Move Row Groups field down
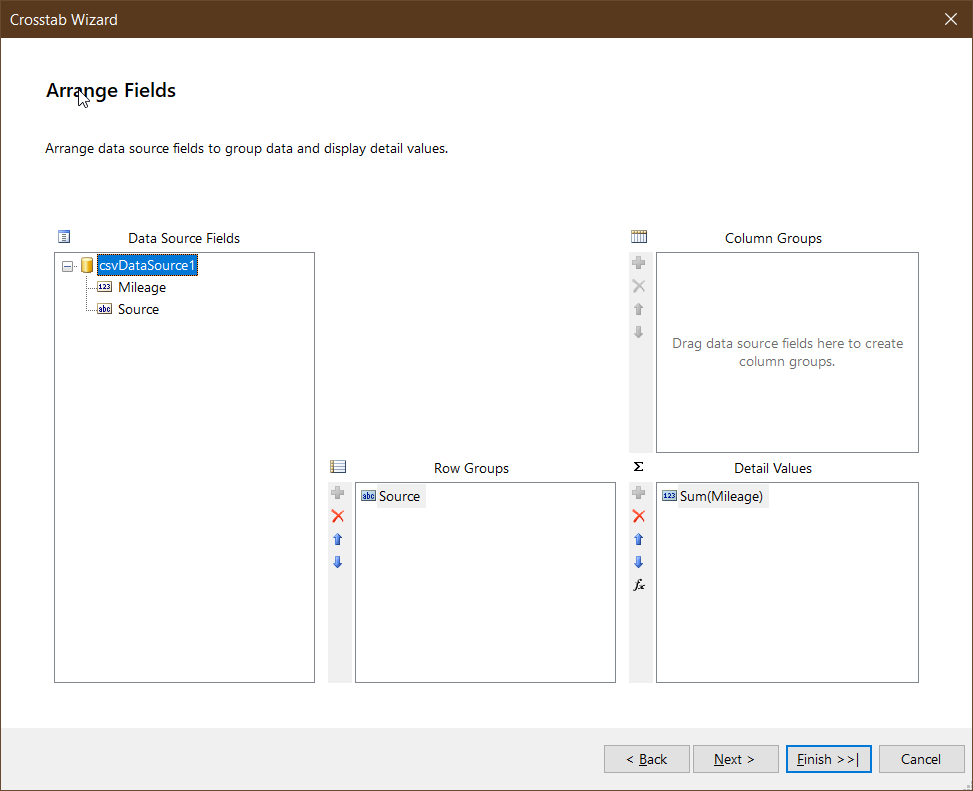The height and width of the screenshot is (791, 973). [x=338, y=562]
